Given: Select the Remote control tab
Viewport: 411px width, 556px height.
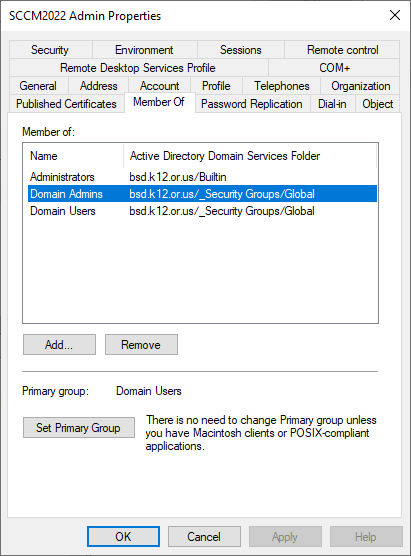Looking at the screenshot, I should point(342,50).
